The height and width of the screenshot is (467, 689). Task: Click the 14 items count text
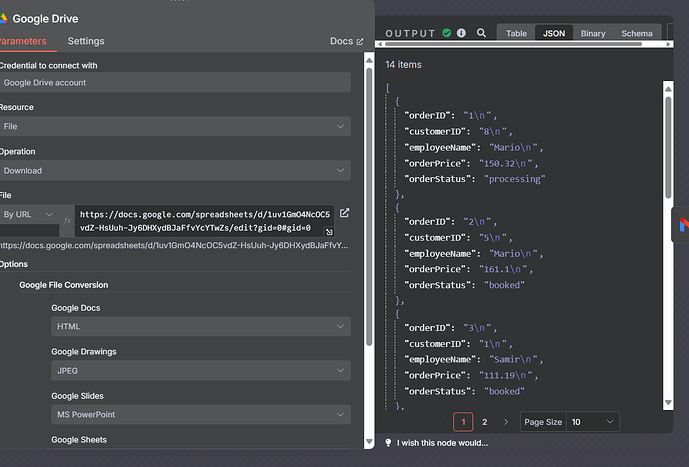click(403, 65)
